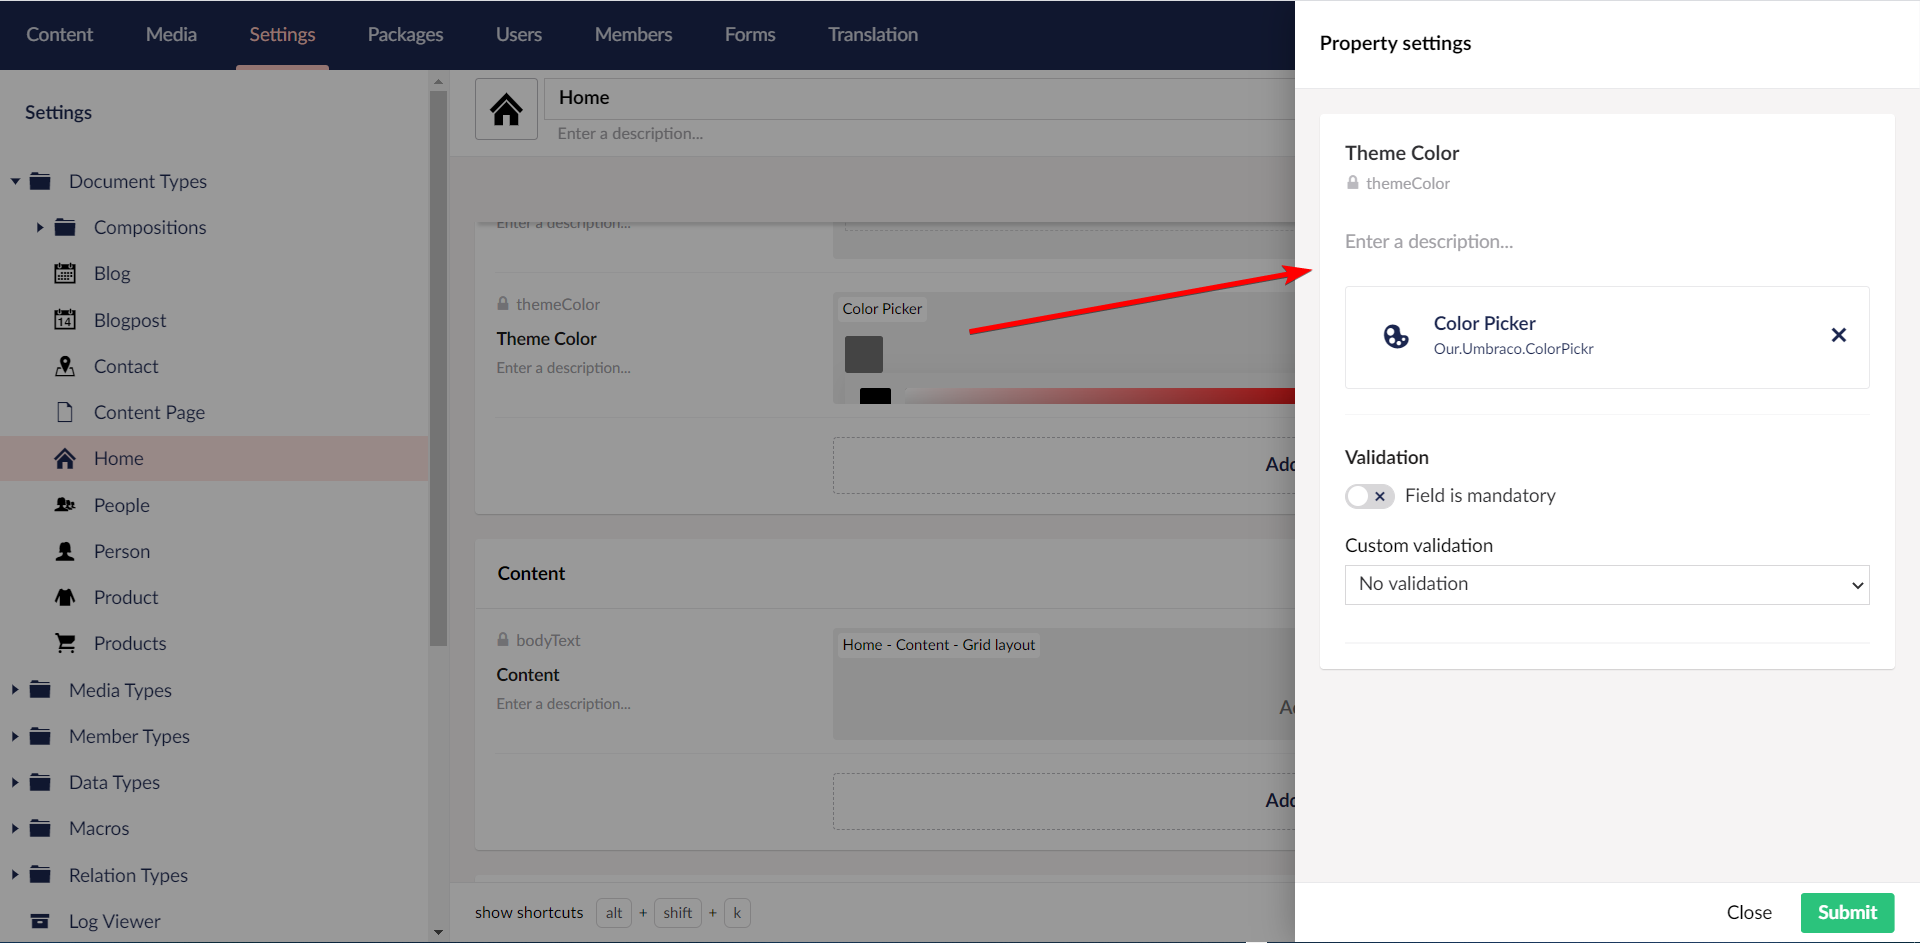
Task: Open the Translation section tab
Action: (873, 35)
